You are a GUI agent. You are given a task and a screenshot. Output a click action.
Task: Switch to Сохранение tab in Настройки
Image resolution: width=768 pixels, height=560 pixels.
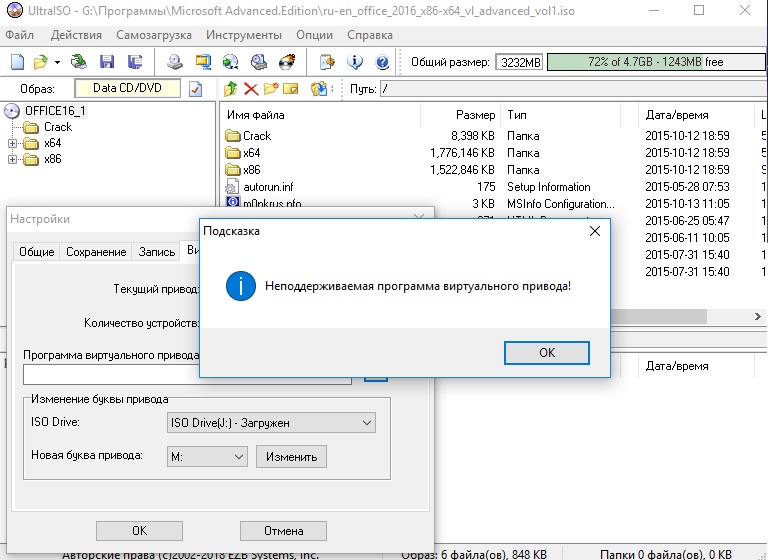[x=96, y=252]
